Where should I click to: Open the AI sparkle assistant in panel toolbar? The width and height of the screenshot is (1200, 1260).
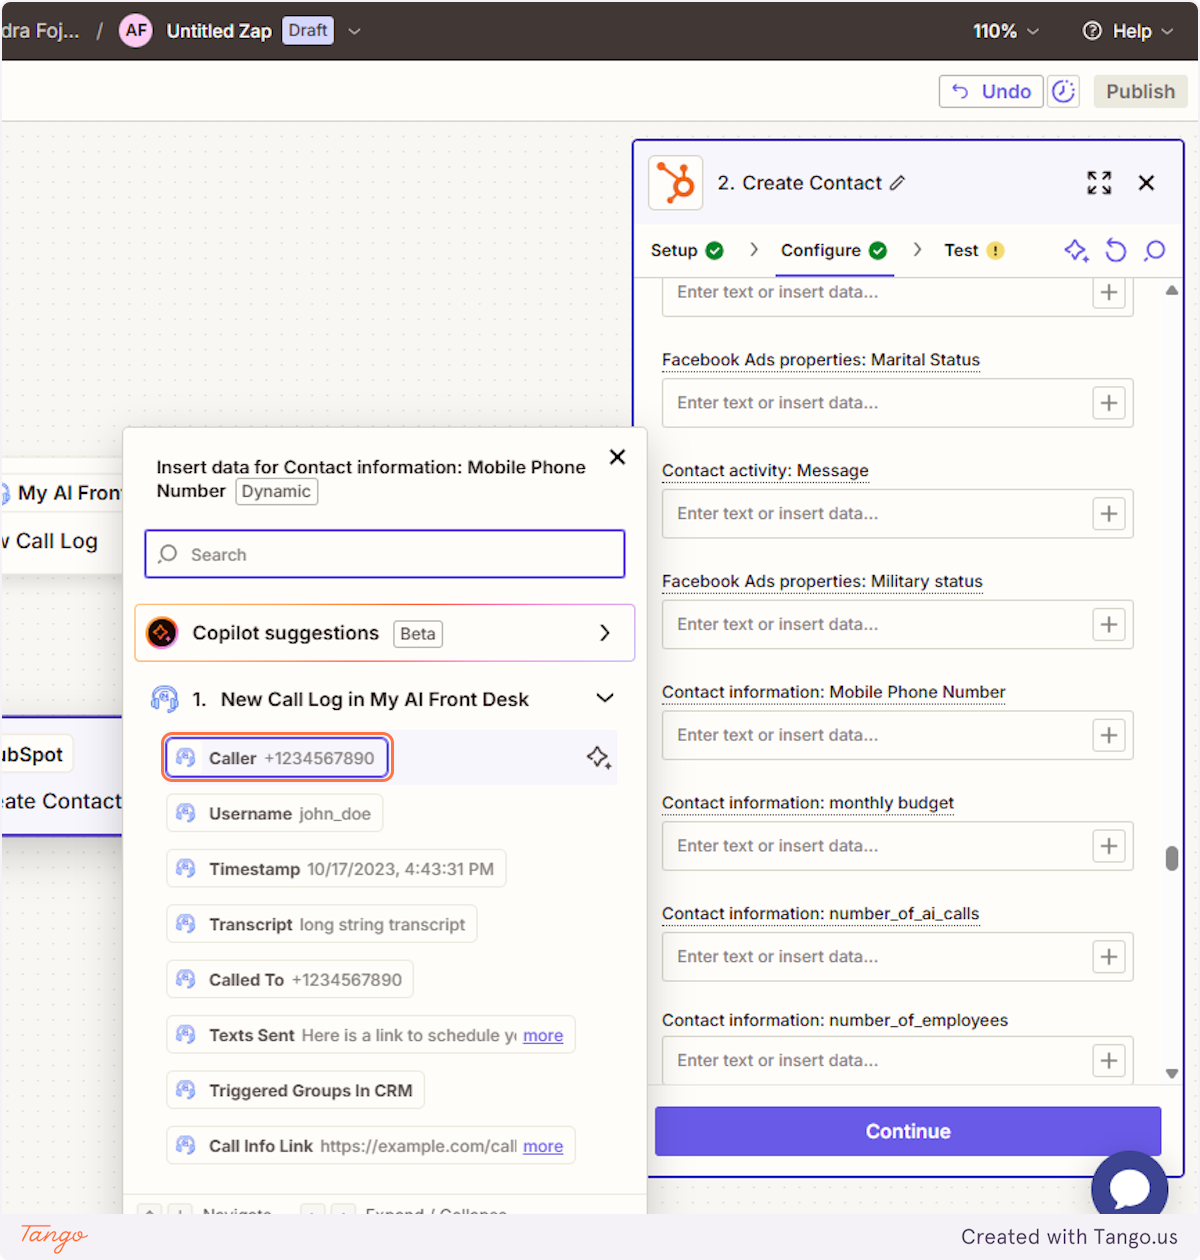tap(1076, 250)
